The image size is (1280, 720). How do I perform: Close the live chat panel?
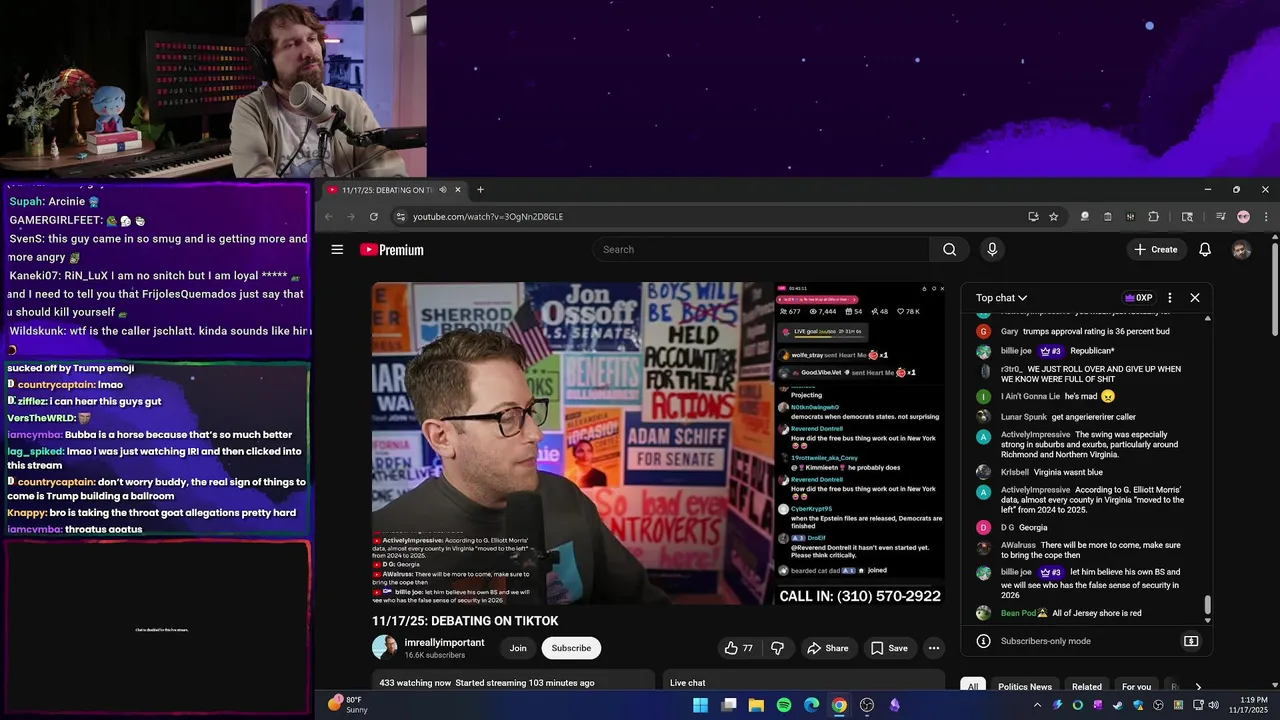[x=1195, y=298]
